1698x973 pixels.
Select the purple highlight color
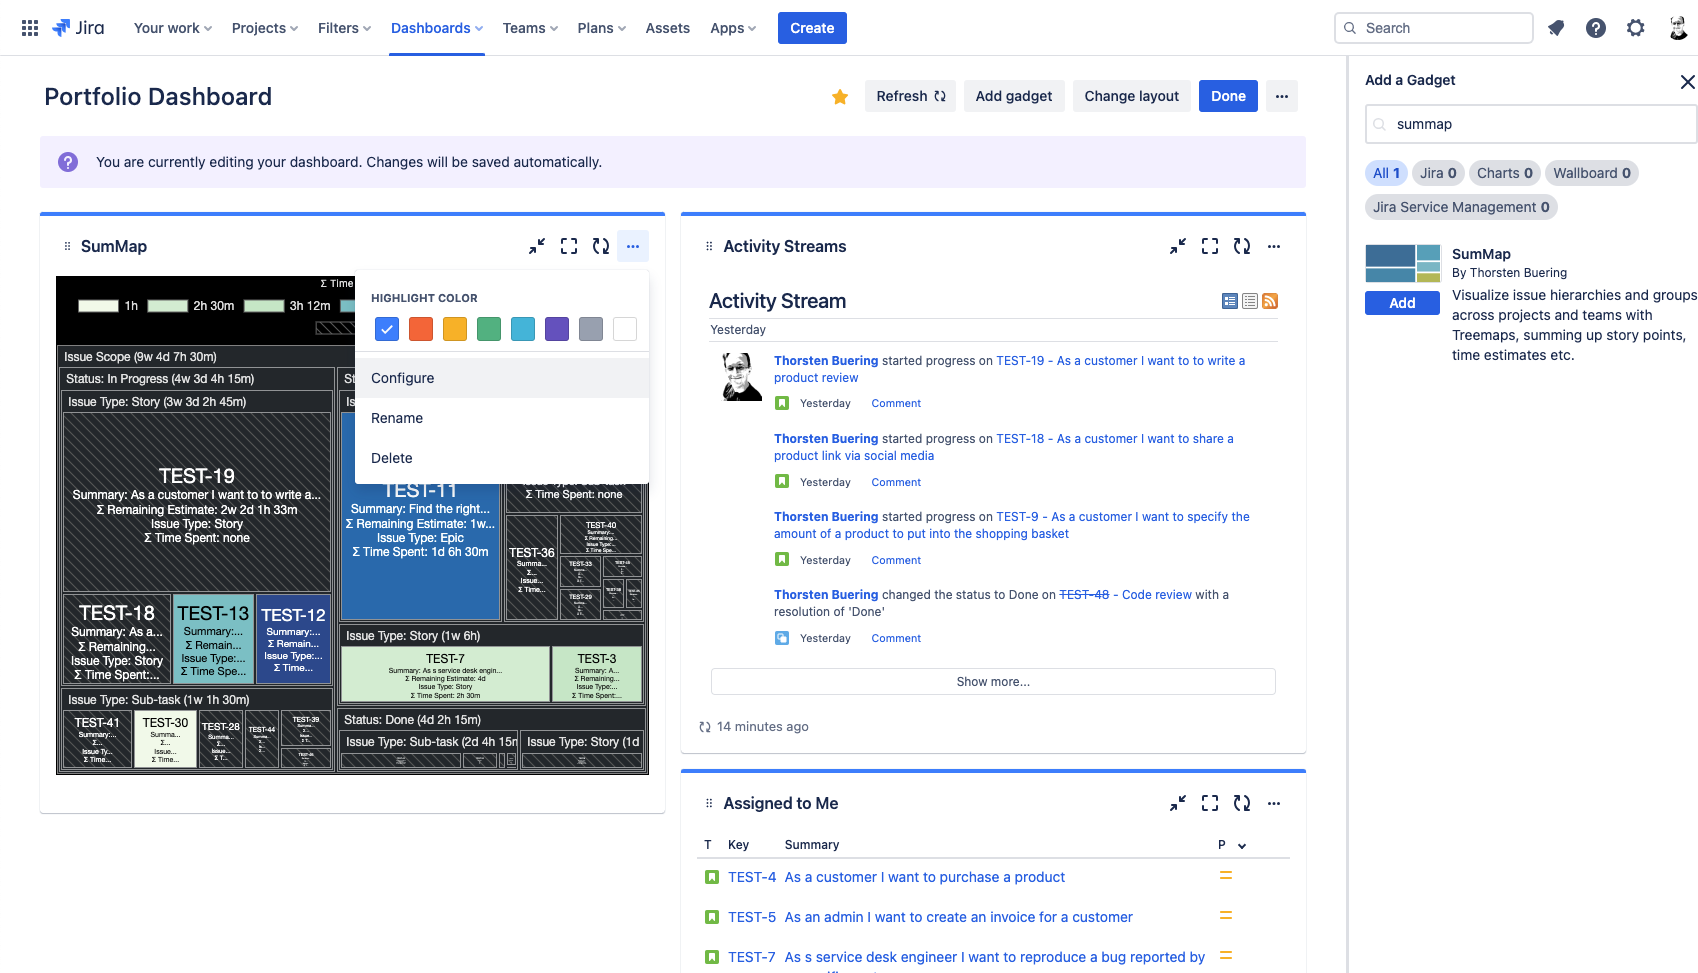[x=557, y=329]
